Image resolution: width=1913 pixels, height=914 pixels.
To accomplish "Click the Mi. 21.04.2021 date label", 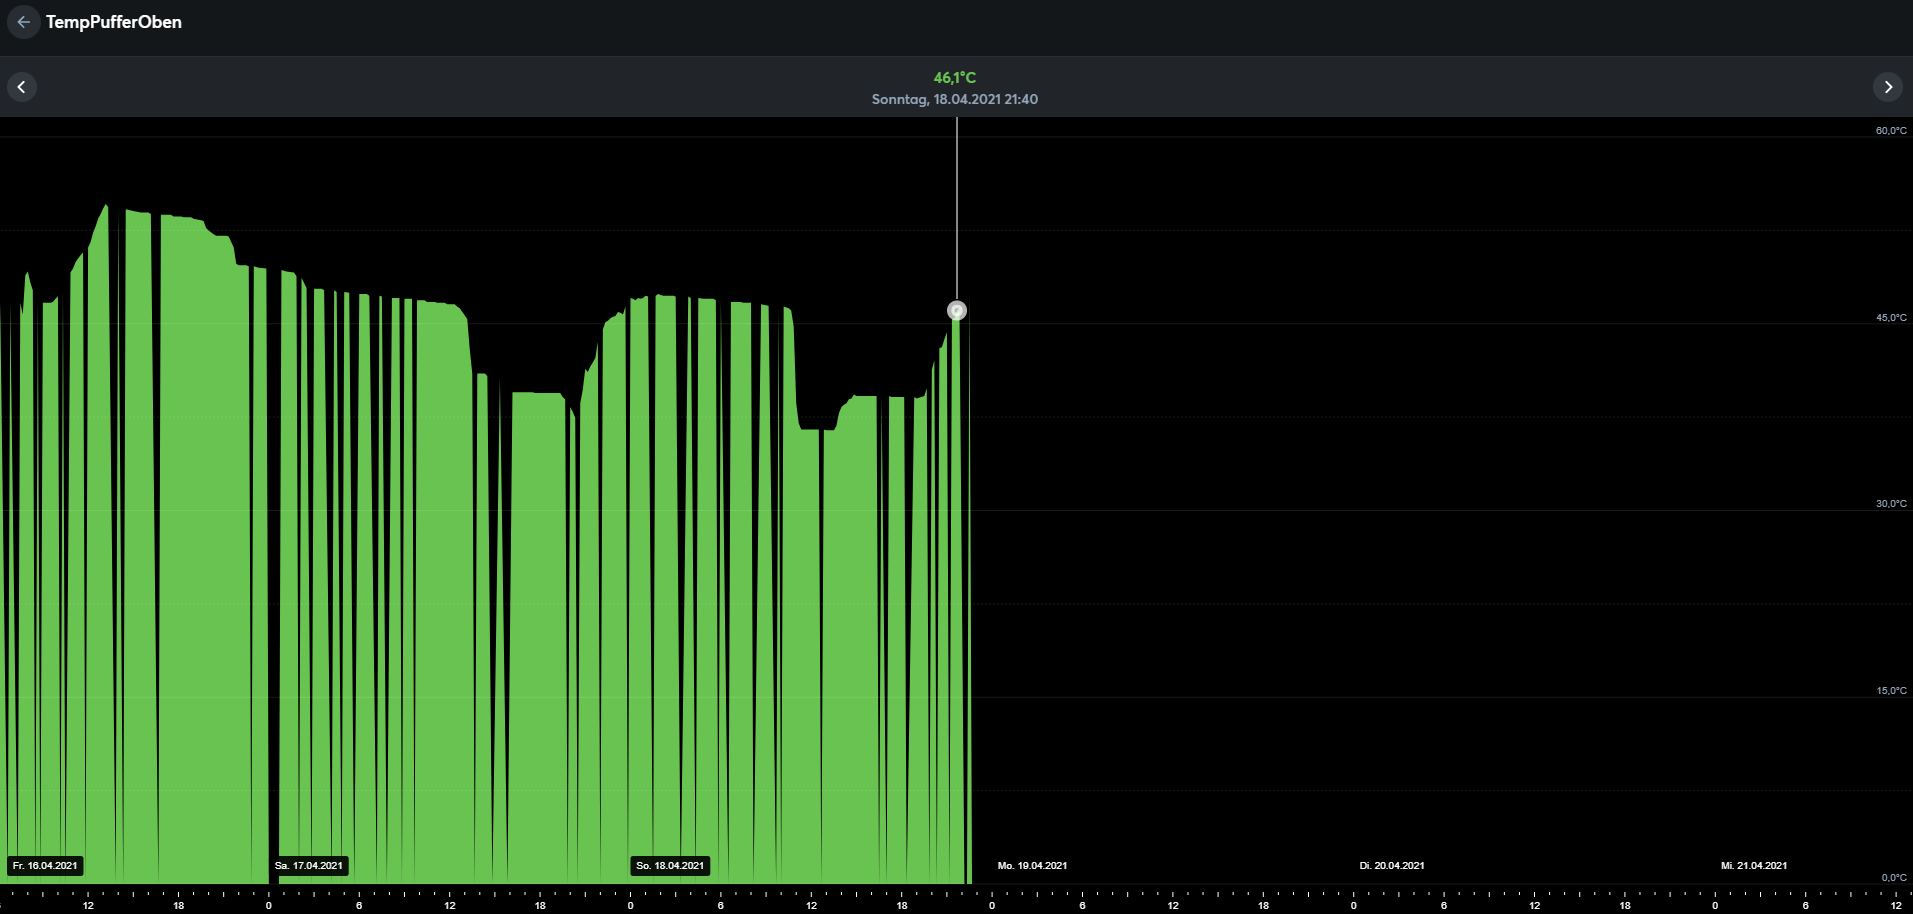I will coord(1753,866).
